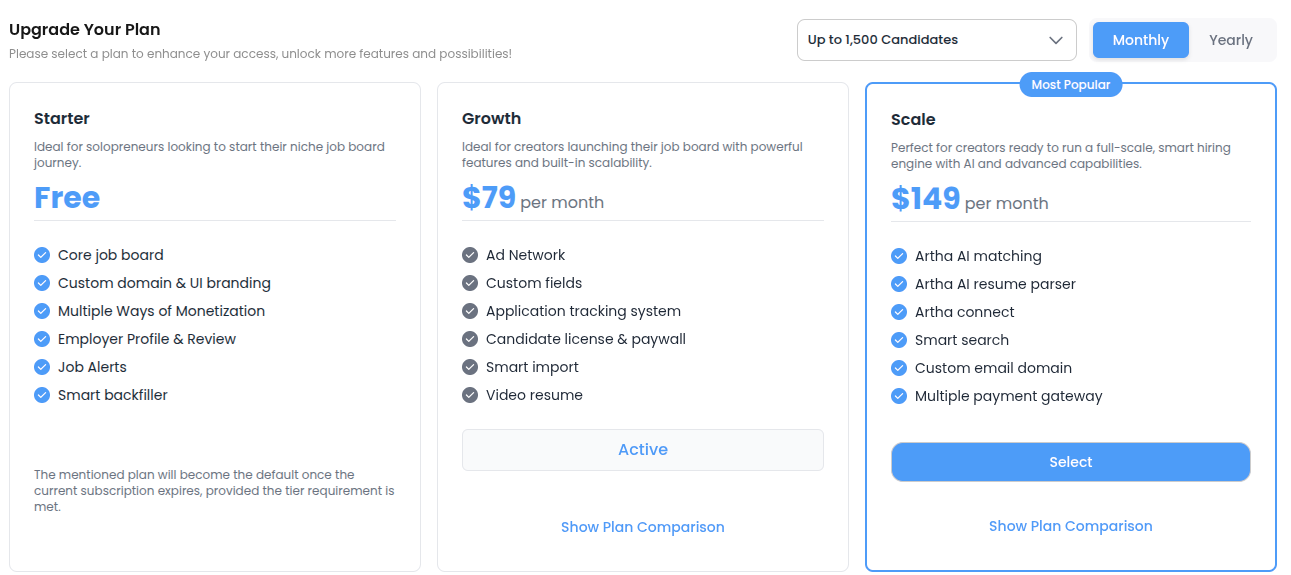Show Plan Comparison under Growth plan

[642, 527]
